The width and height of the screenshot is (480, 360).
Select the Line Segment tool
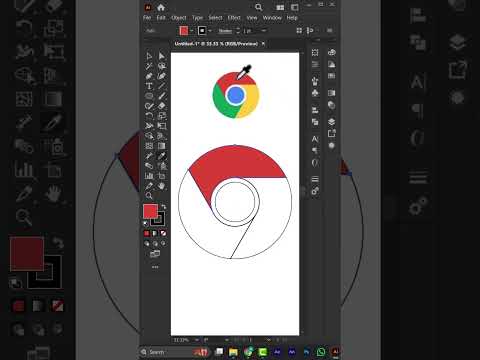click(x=162, y=86)
